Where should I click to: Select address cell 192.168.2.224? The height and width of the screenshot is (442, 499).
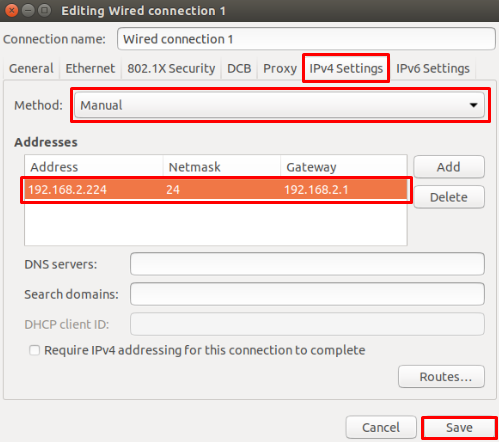point(67,190)
